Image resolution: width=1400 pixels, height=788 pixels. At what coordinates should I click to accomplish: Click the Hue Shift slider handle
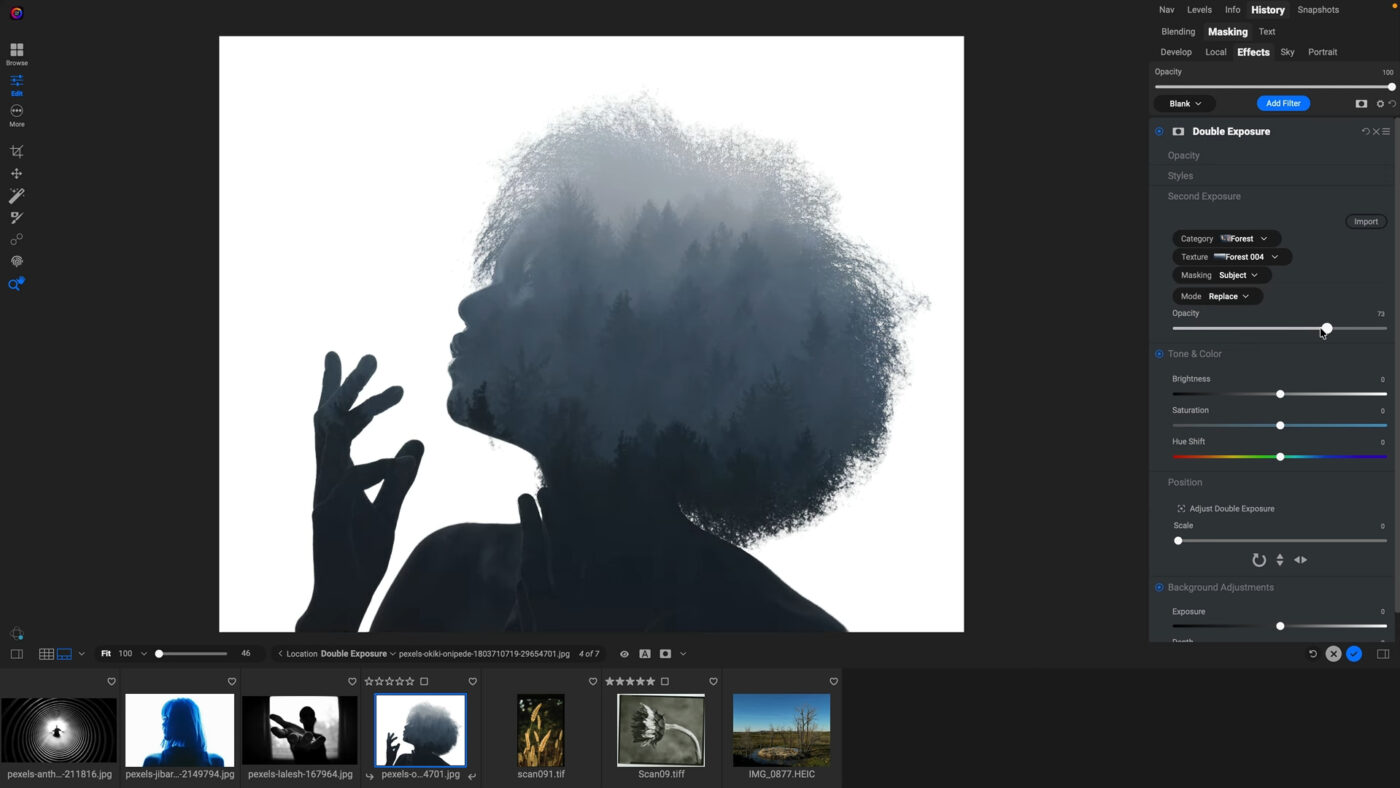(1280, 457)
